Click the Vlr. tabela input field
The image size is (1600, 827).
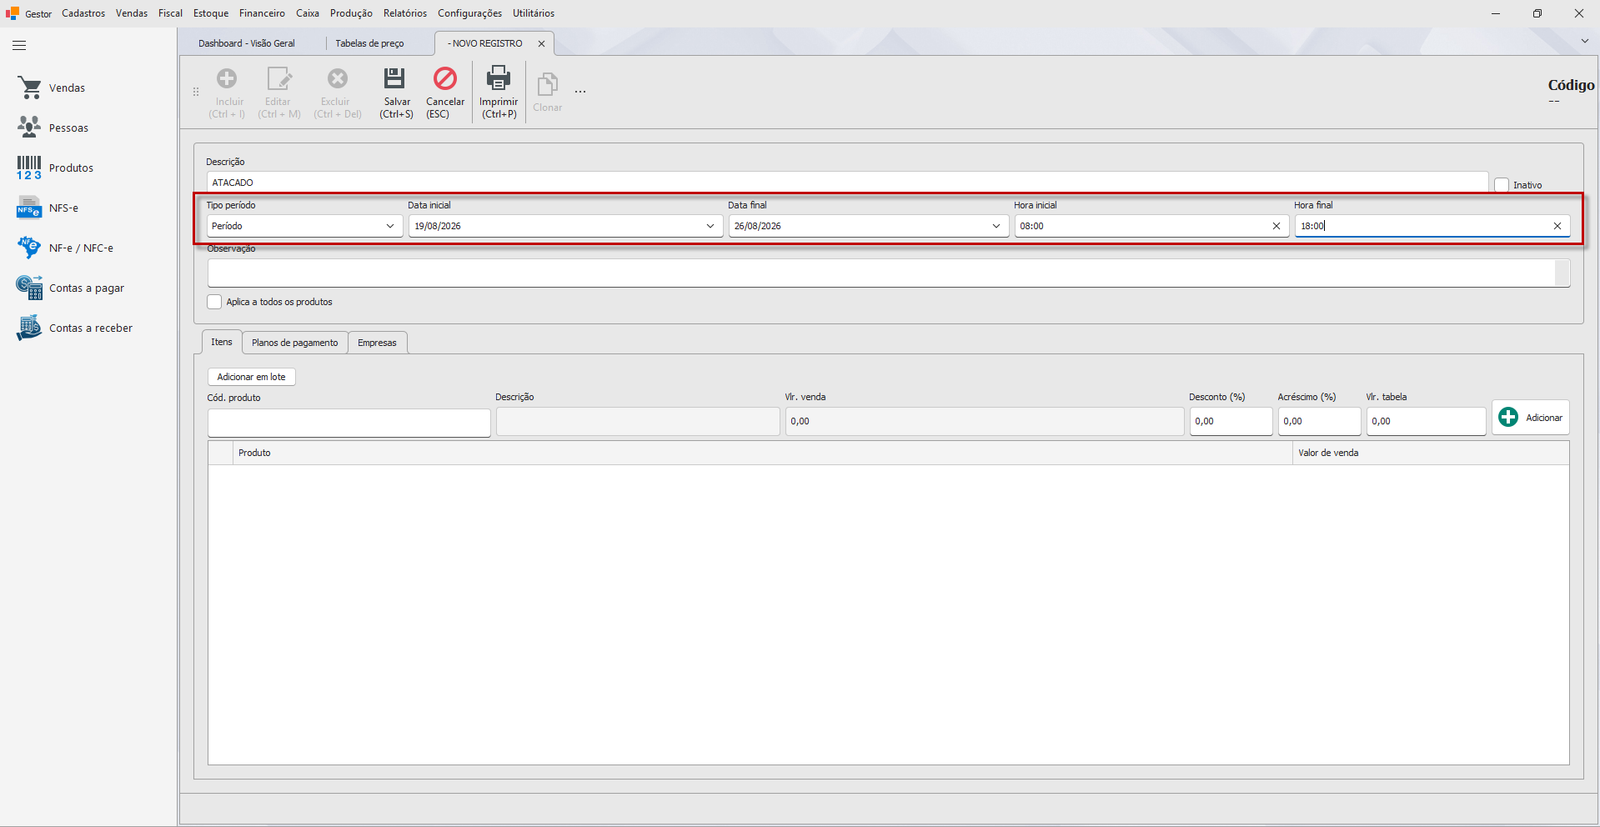(x=1426, y=421)
